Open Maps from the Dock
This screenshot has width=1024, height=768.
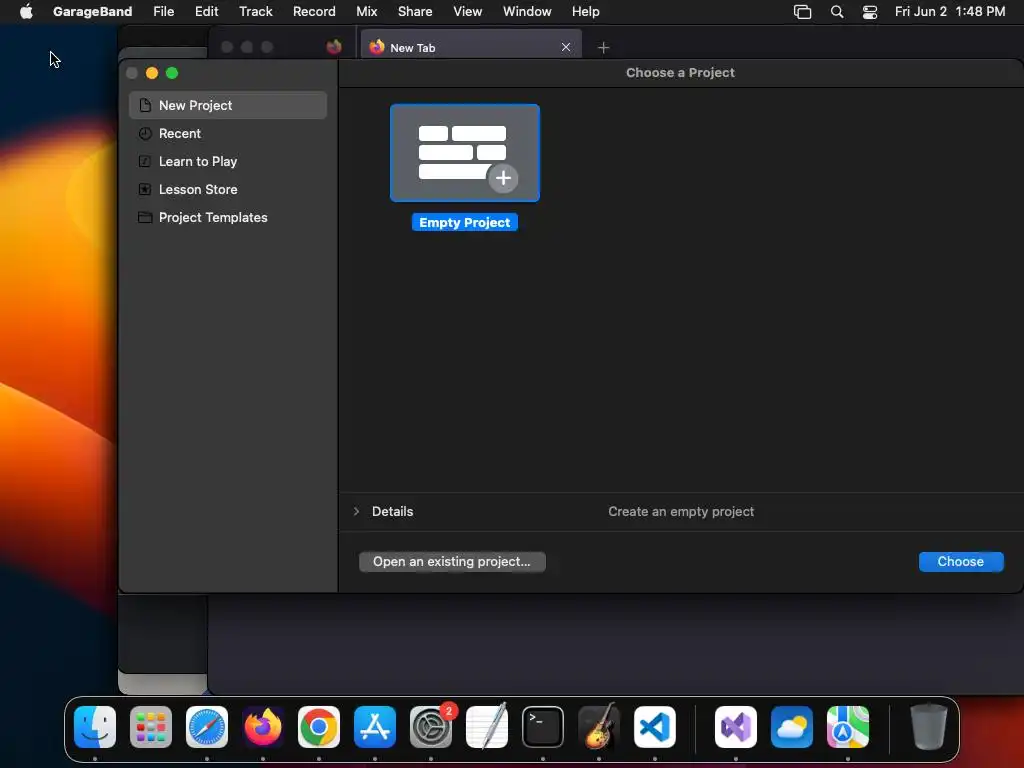click(848, 727)
